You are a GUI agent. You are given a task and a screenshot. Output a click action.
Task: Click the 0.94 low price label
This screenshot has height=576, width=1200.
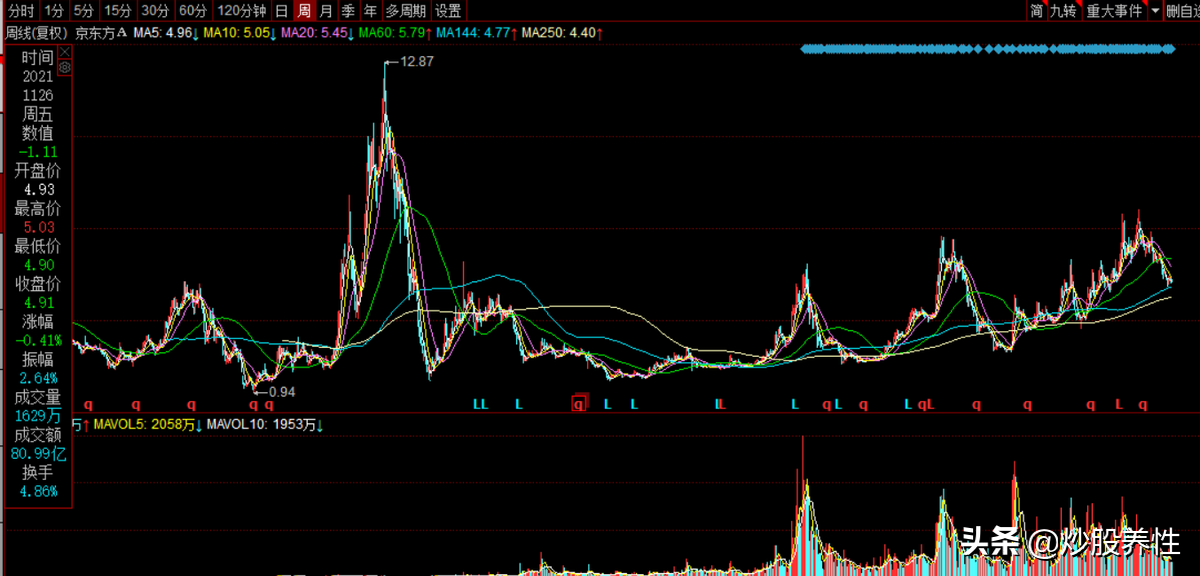click(x=281, y=390)
